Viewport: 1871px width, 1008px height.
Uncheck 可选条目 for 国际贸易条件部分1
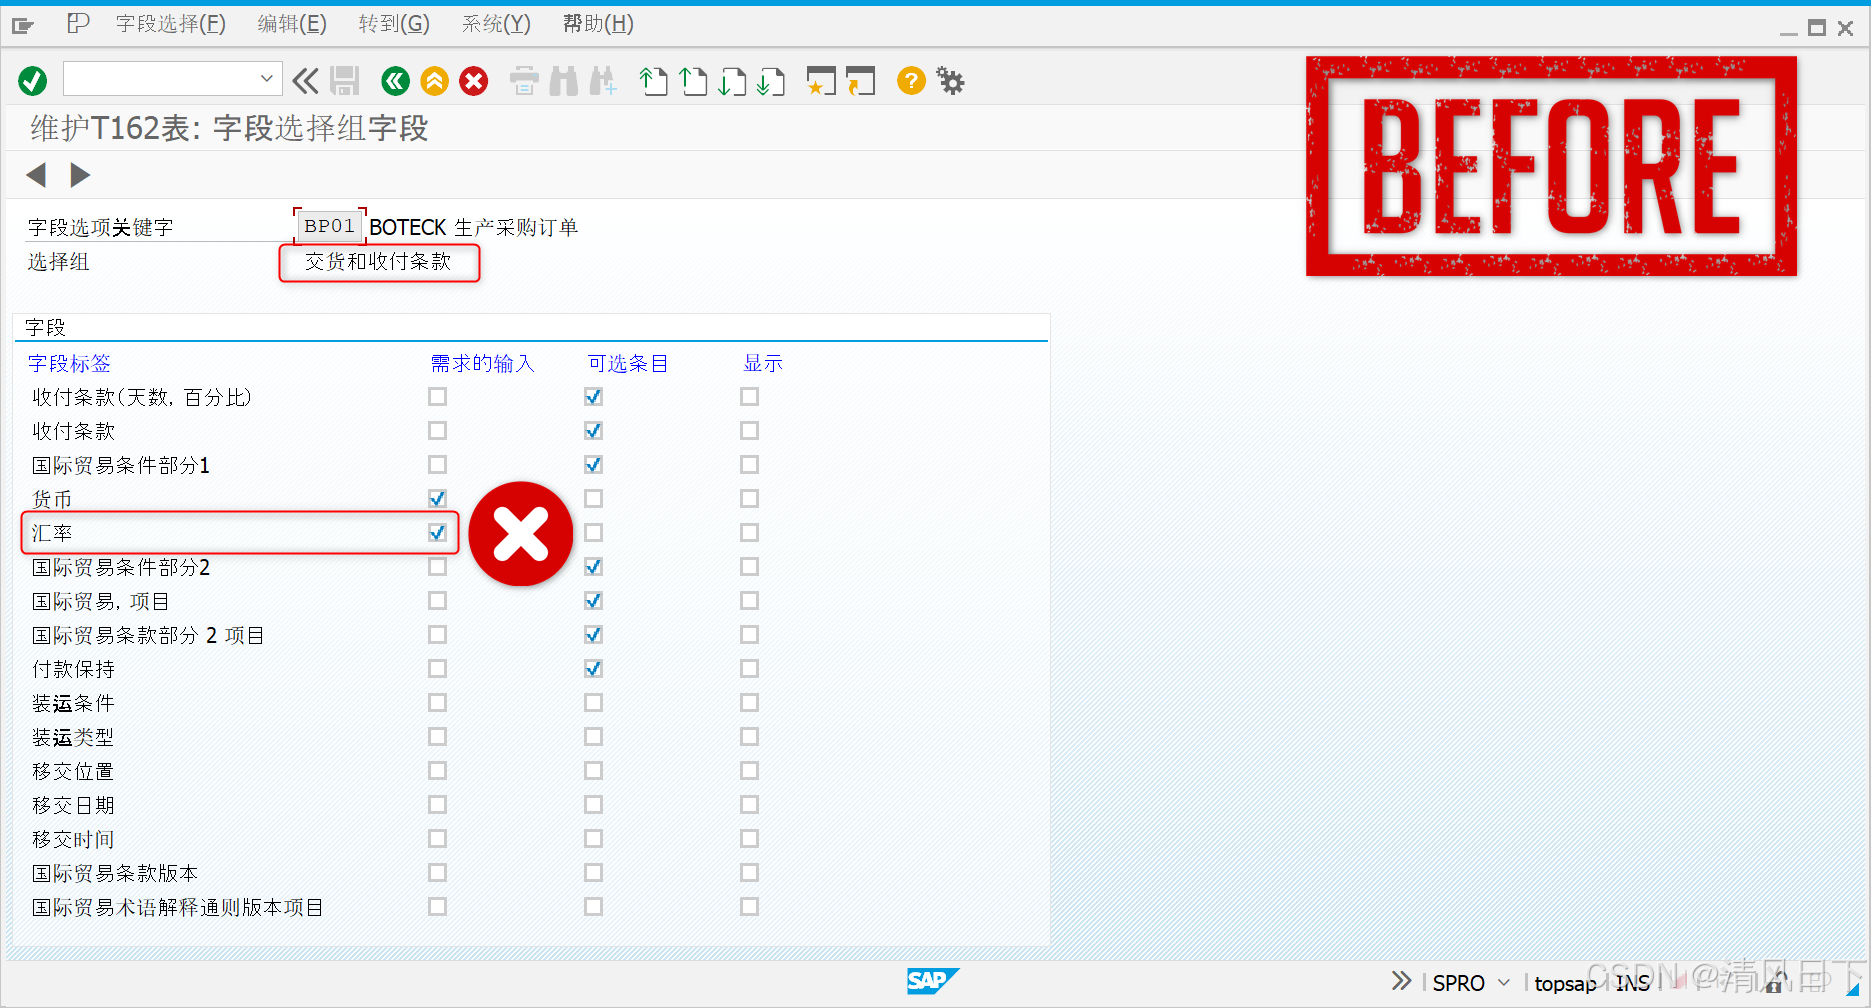[x=593, y=464]
